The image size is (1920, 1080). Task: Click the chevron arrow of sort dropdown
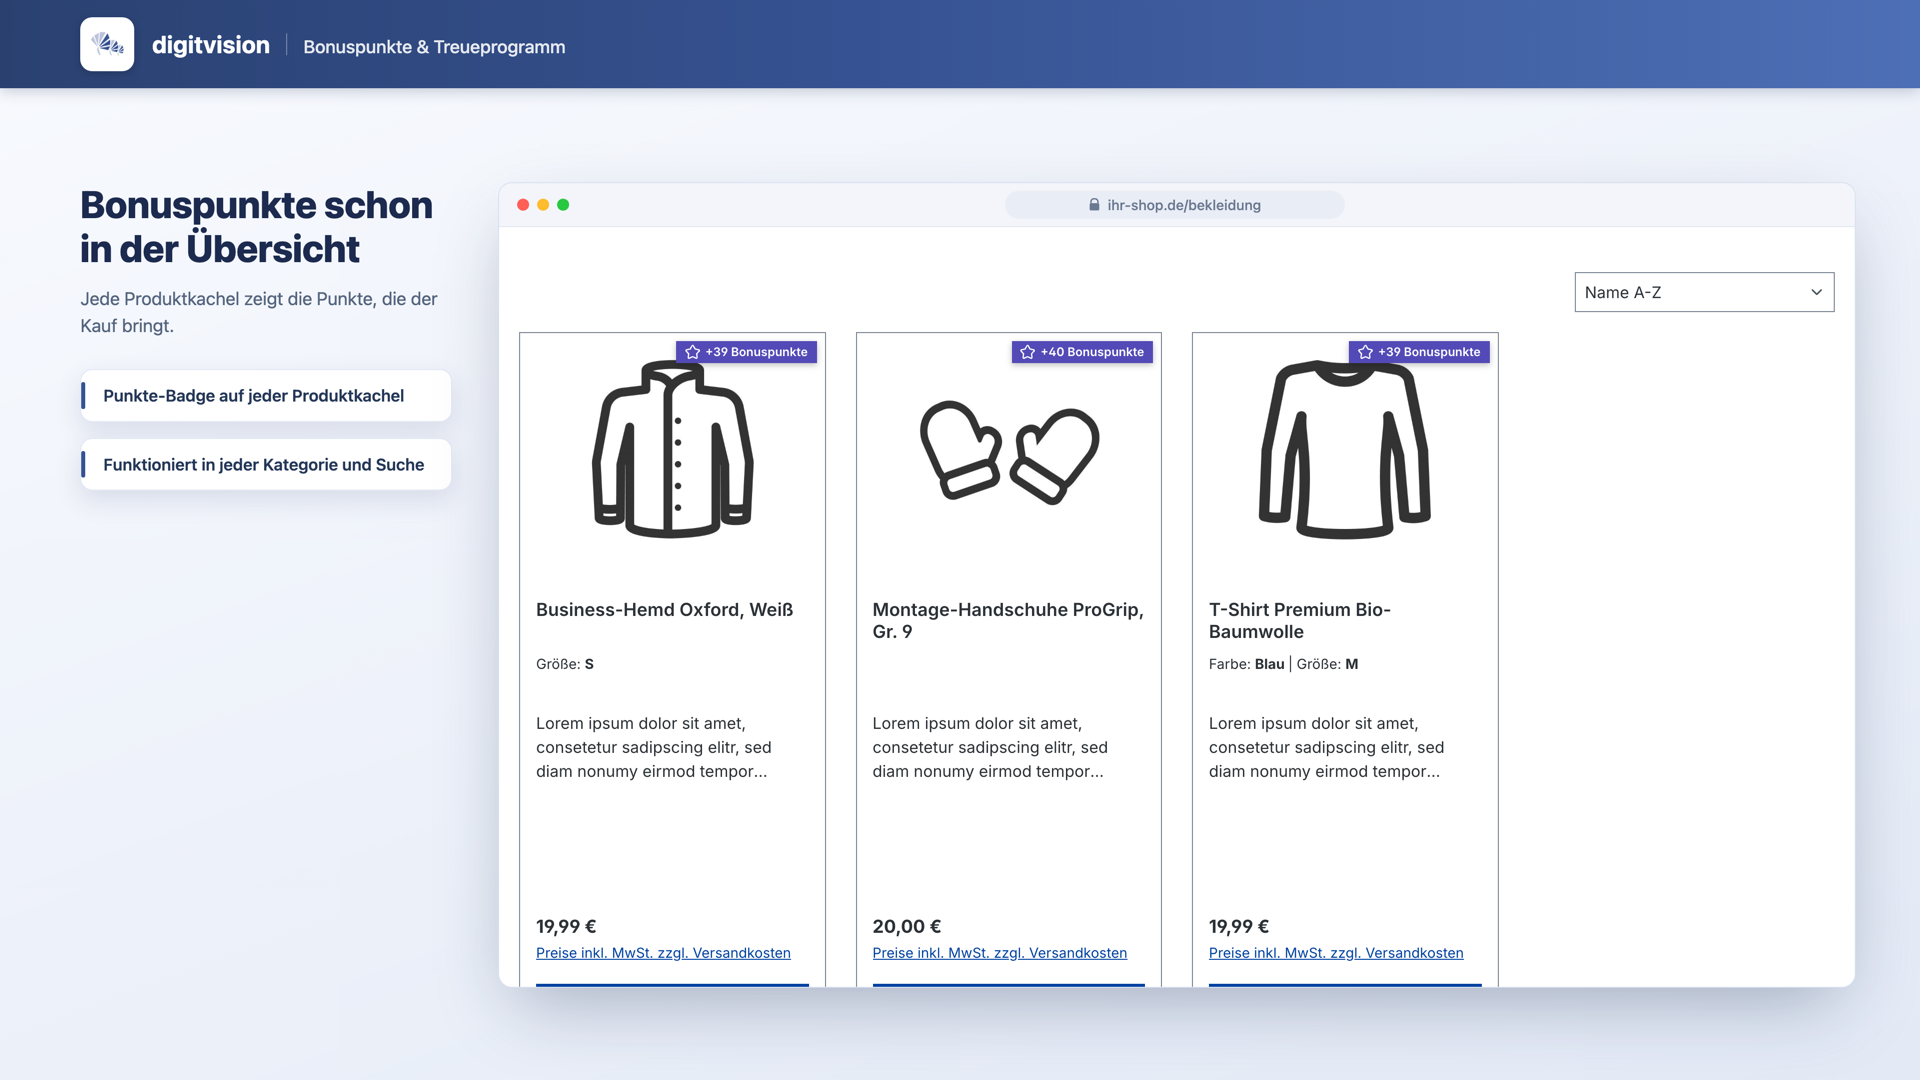pos(1816,292)
